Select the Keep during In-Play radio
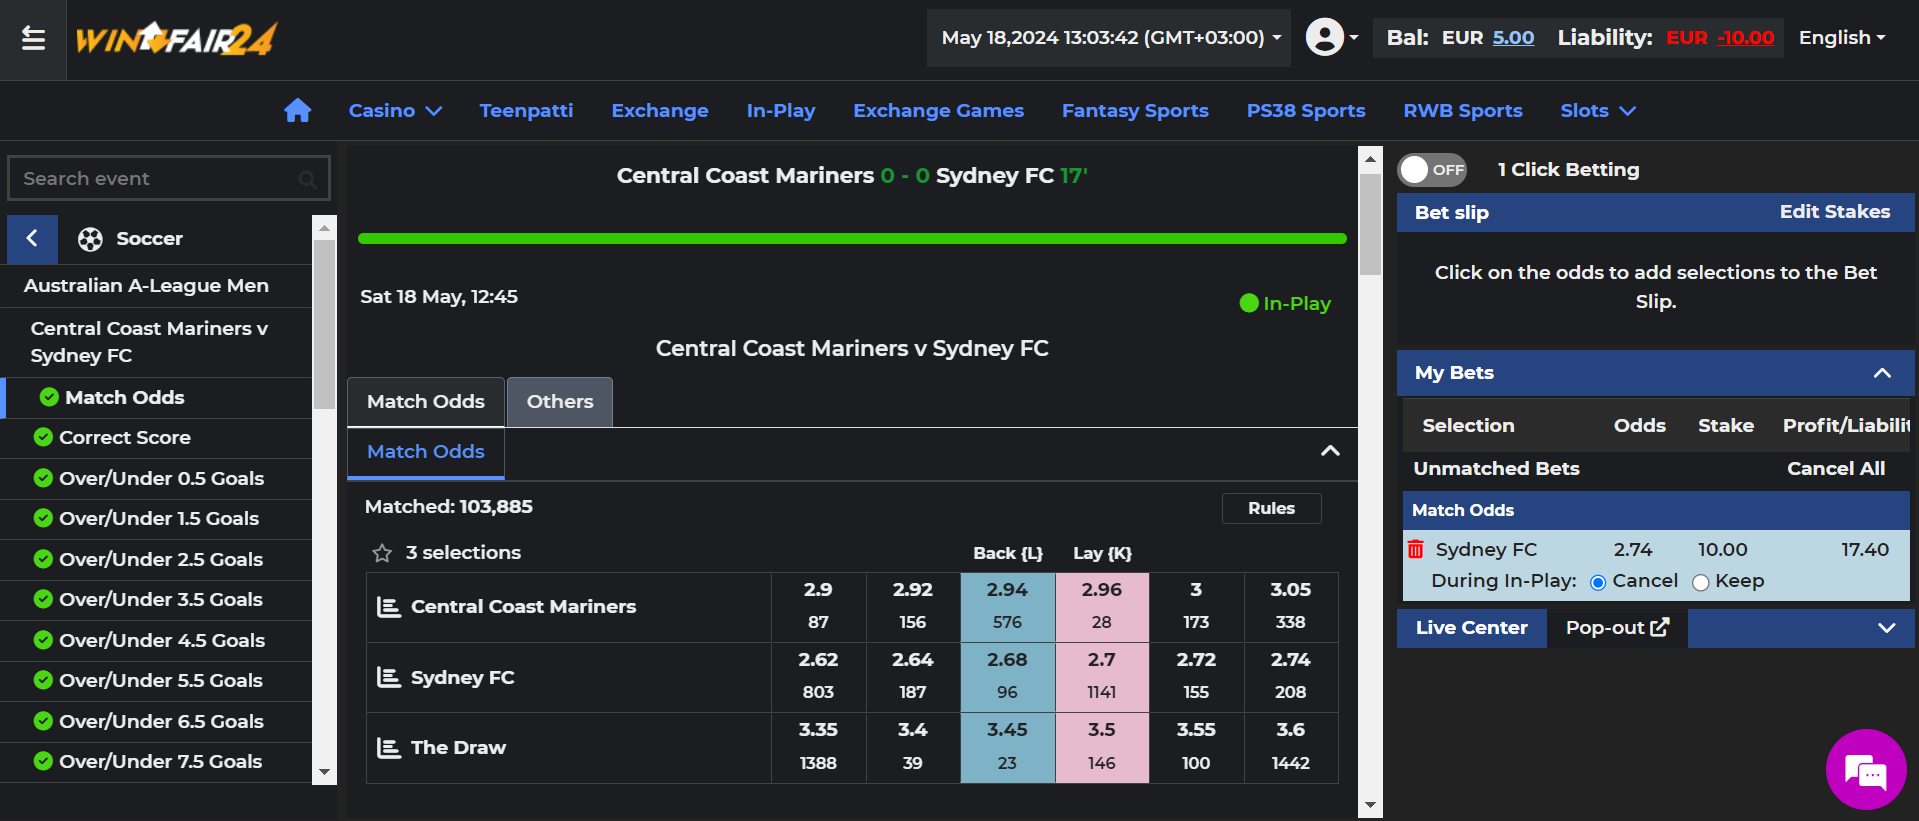 pos(1701,582)
